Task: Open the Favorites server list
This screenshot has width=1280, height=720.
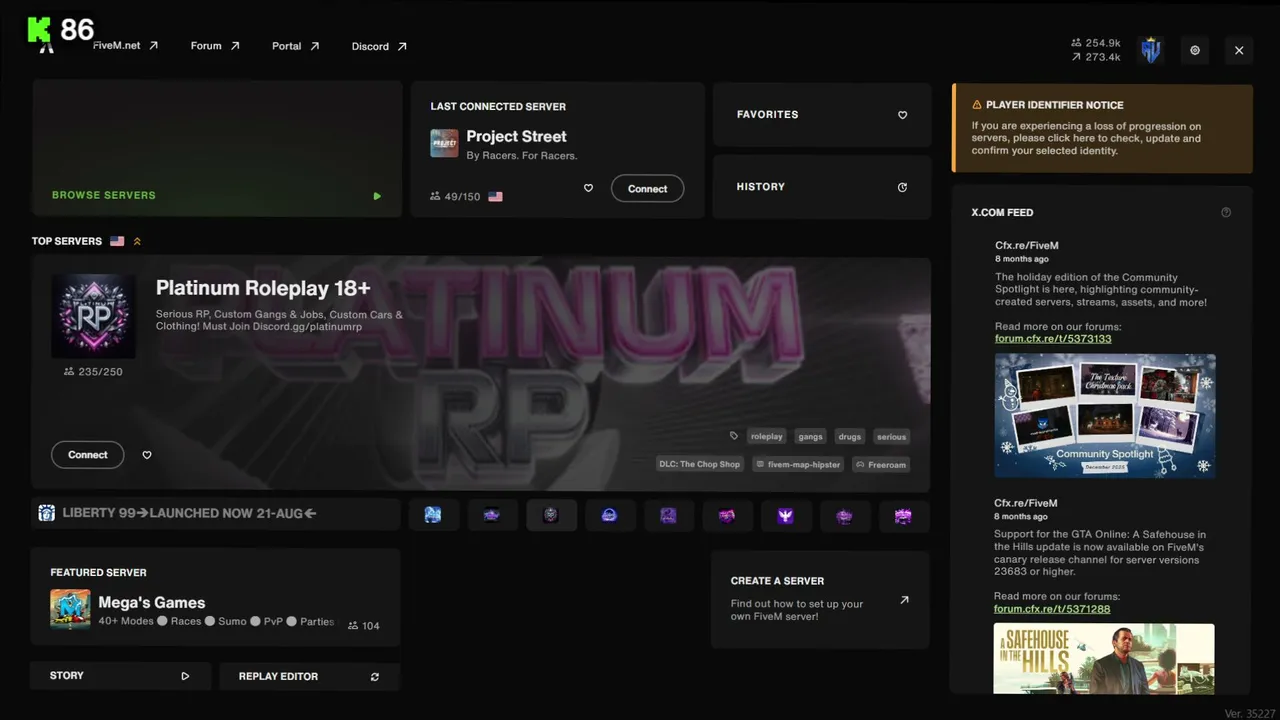Action: (822, 115)
